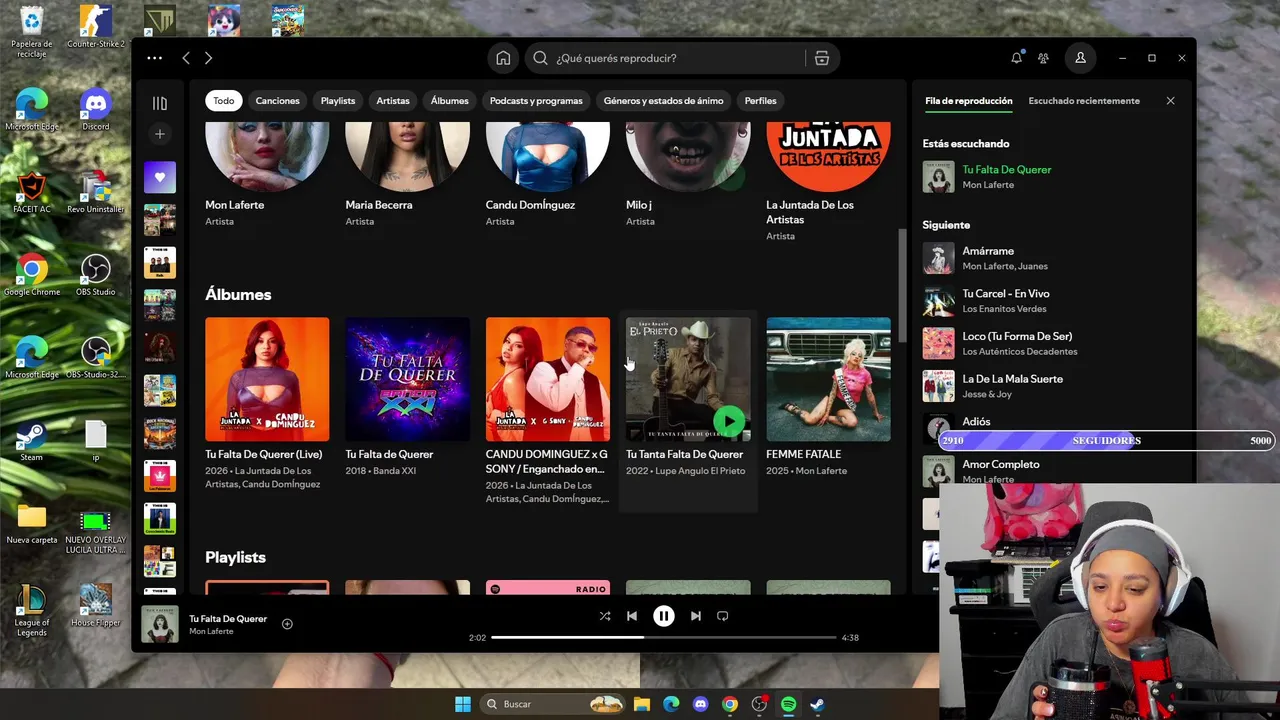Filter results by Playlists
1280x720 pixels.
(338, 101)
